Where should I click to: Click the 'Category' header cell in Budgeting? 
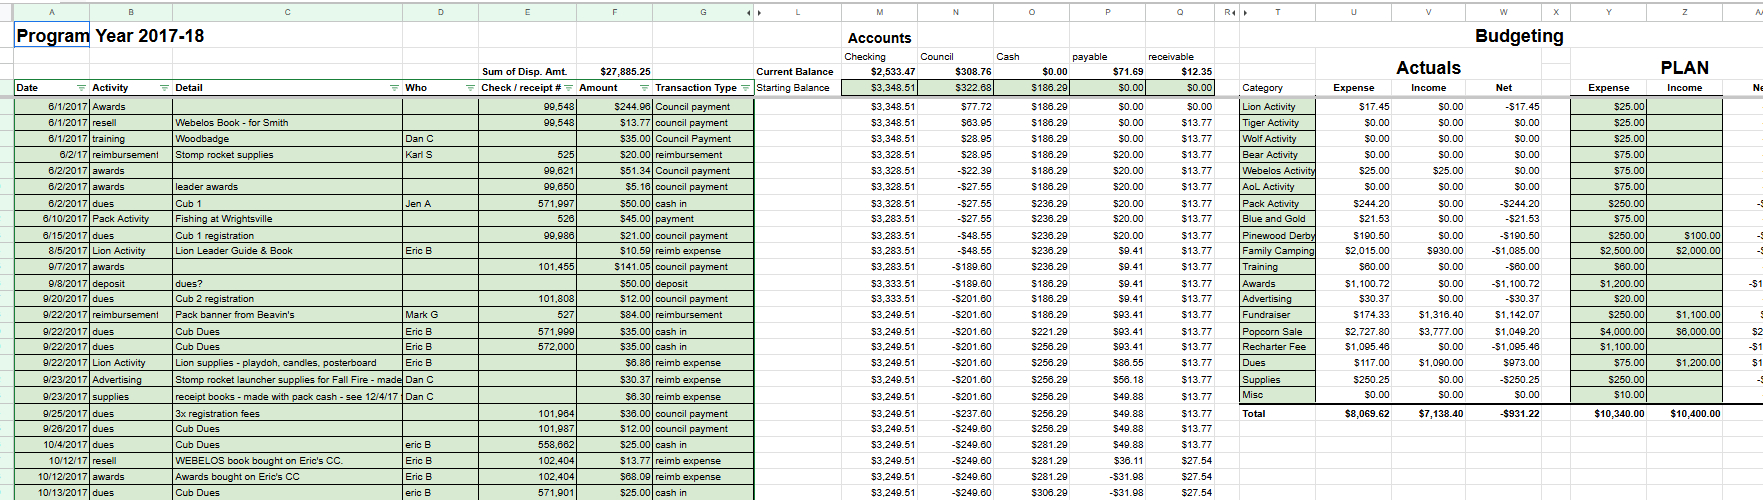[x=1278, y=88]
